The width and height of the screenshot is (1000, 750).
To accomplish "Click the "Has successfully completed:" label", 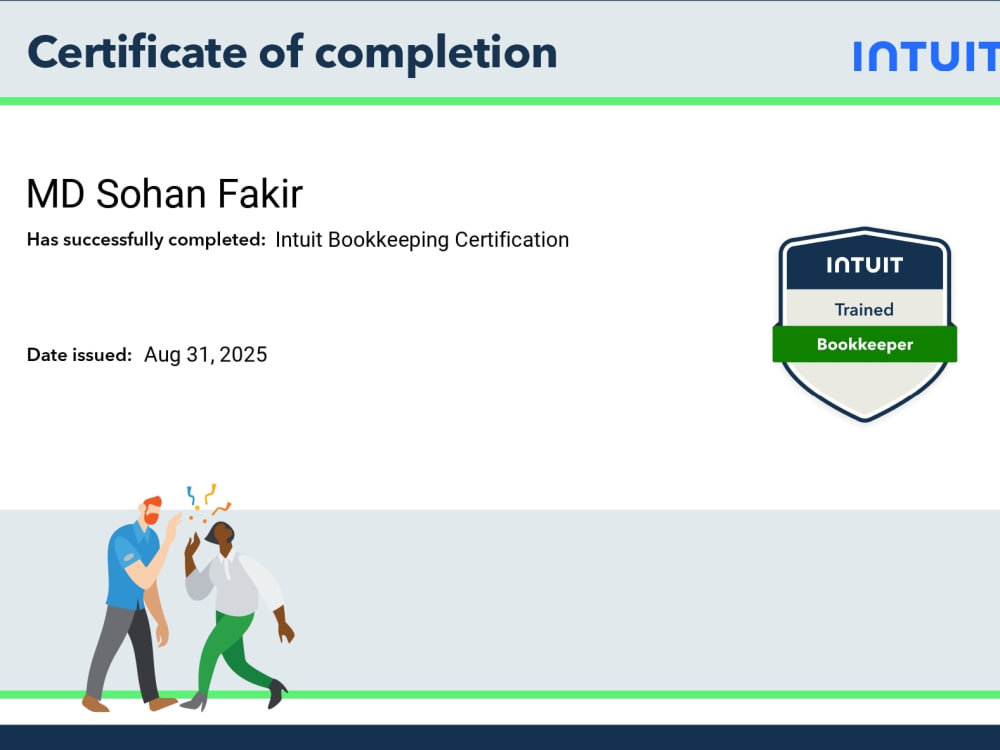I will click(x=146, y=240).
